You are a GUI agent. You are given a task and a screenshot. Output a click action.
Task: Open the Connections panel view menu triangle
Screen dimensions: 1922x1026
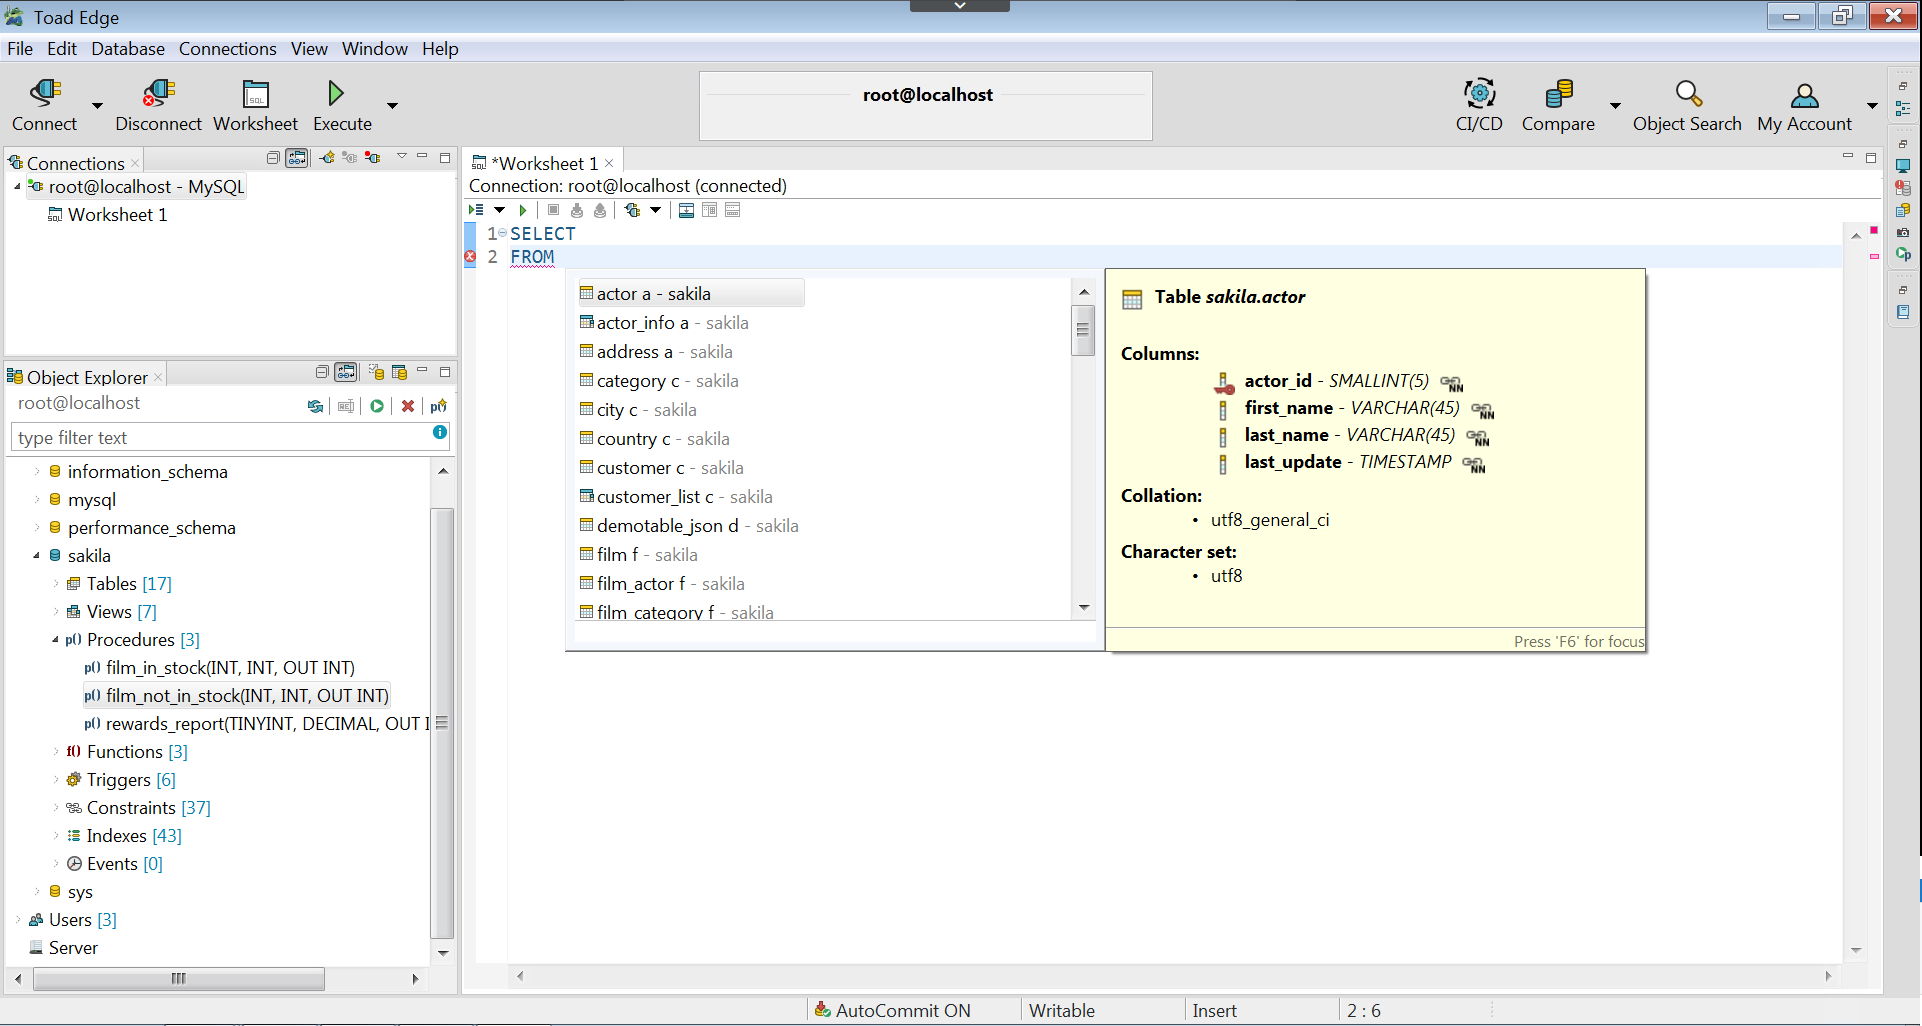[401, 156]
